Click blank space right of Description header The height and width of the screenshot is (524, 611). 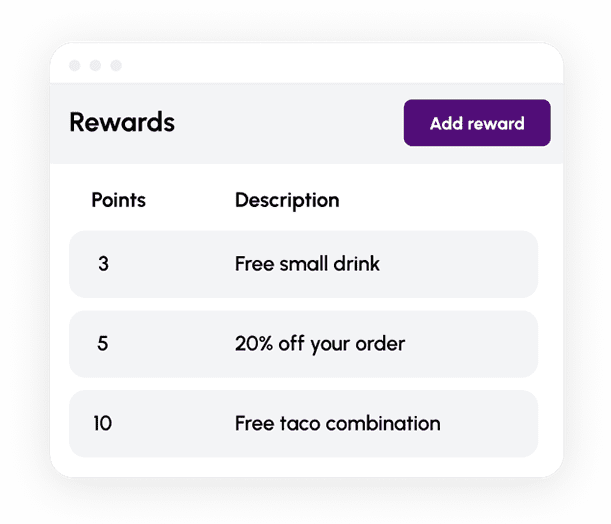coord(436,200)
